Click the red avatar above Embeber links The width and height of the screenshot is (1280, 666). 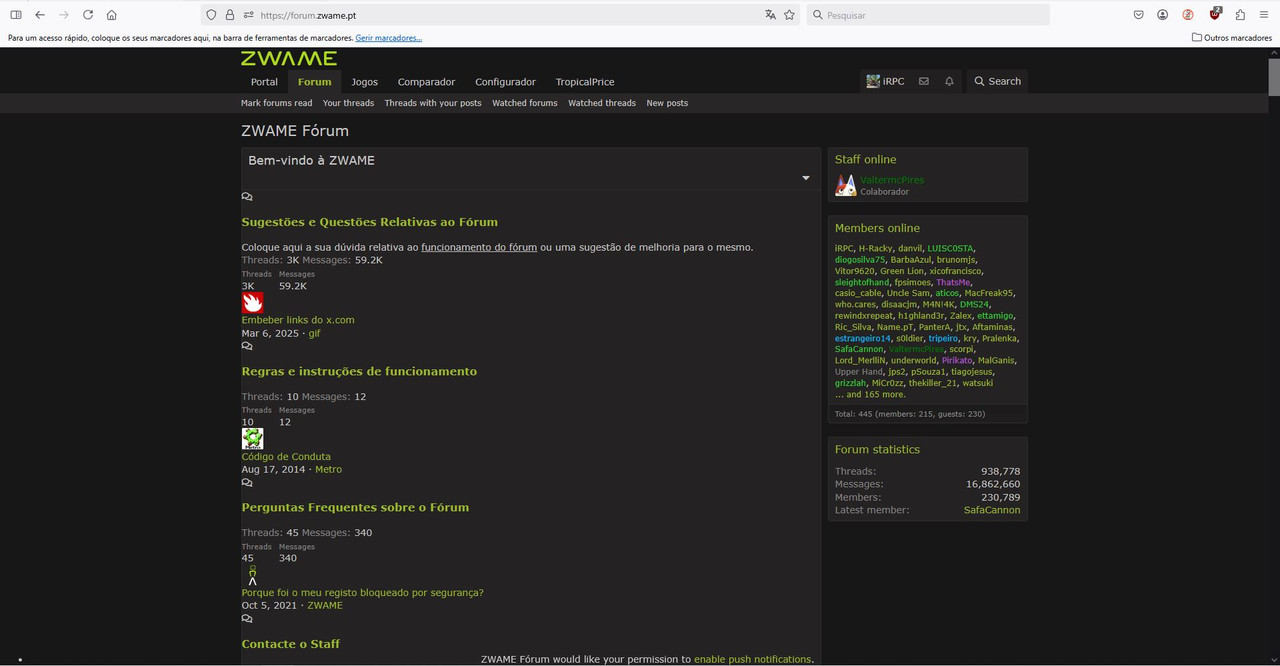(252, 302)
